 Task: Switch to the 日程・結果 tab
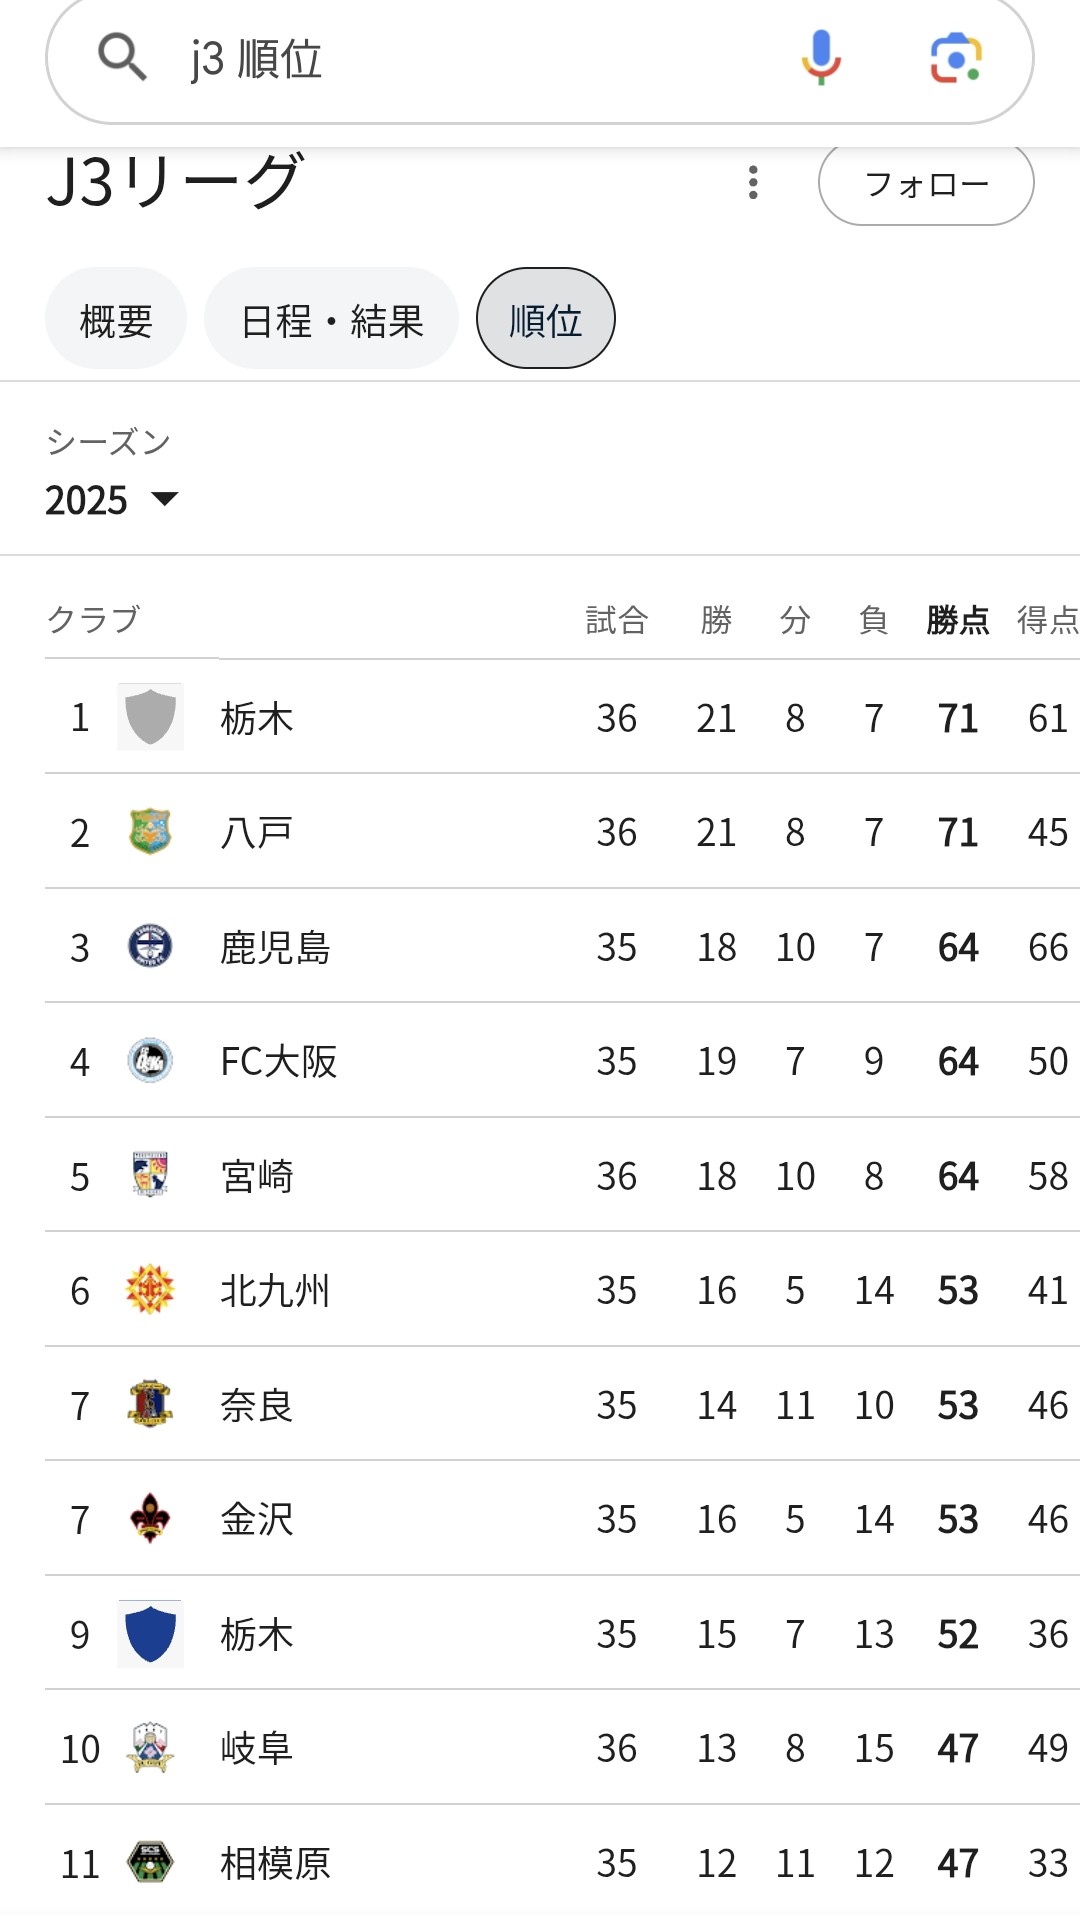332,320
